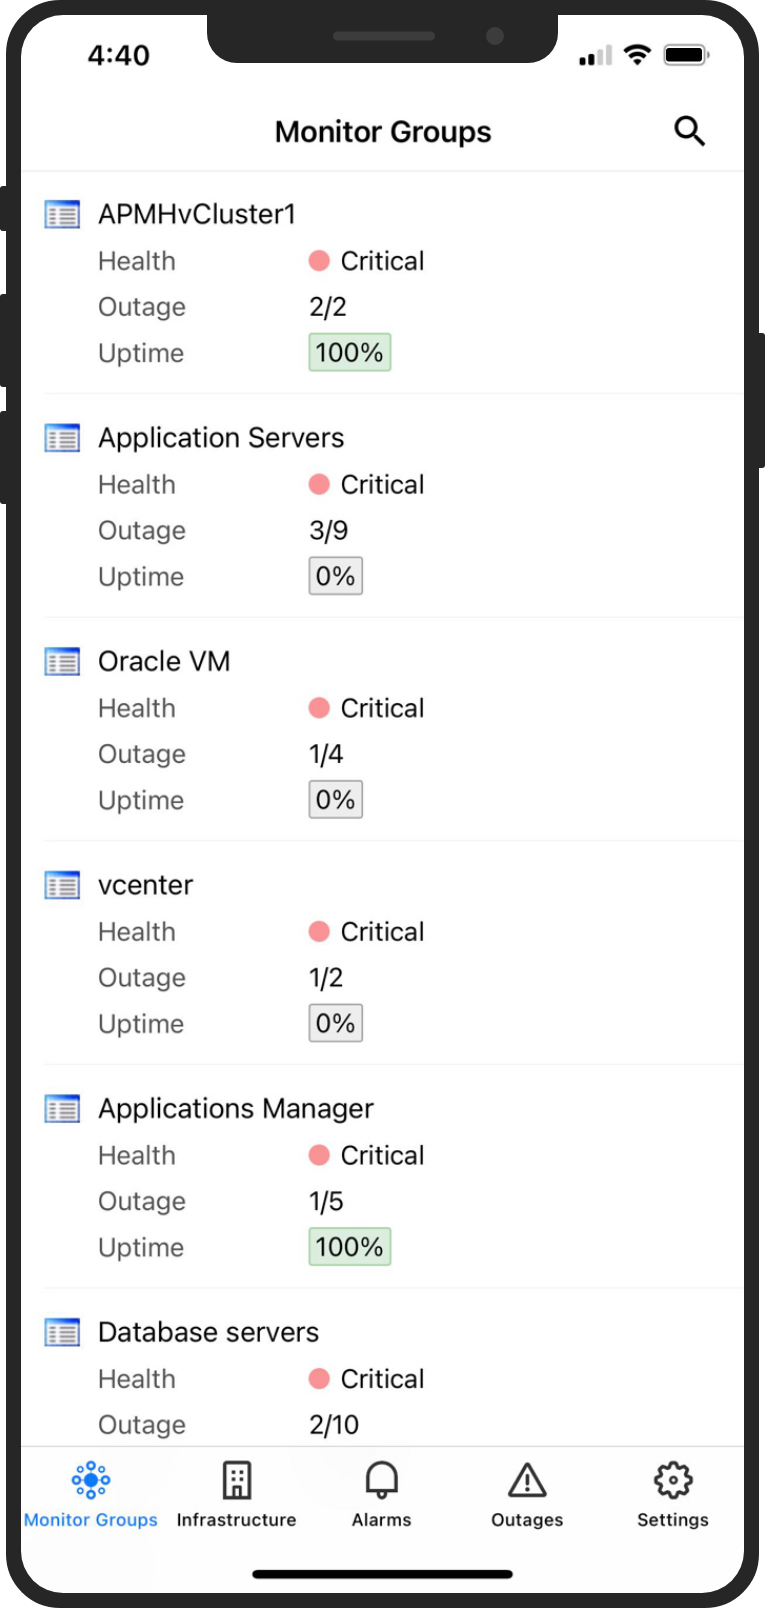Open the Application Servers group name
Screen dimensions: 765x1608
(221, 438)
